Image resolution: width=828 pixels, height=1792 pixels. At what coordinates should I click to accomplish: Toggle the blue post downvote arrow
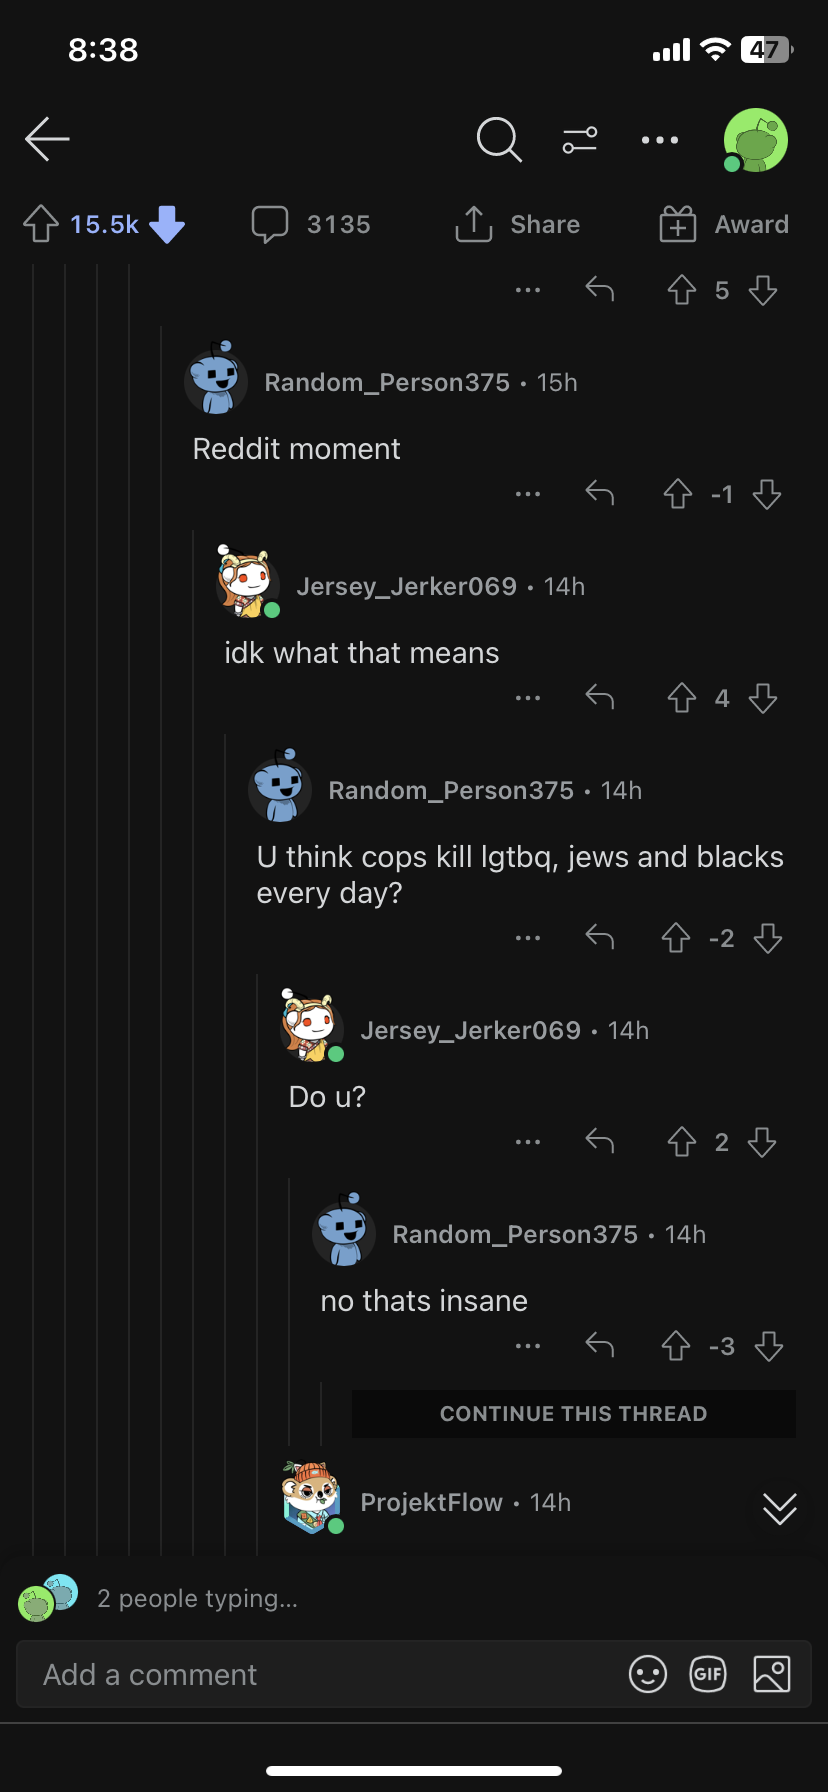(x=167, y=224)
